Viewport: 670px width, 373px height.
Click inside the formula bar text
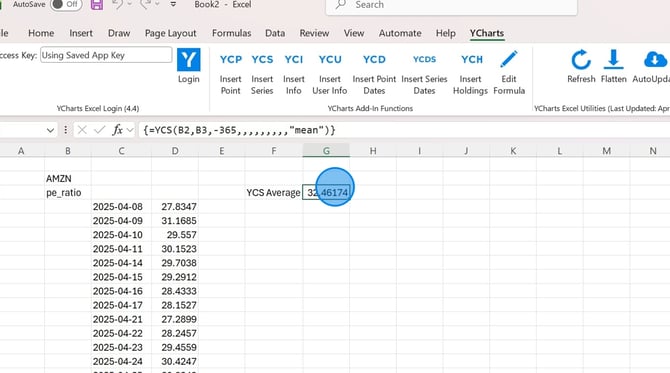[x=239, y=130]
